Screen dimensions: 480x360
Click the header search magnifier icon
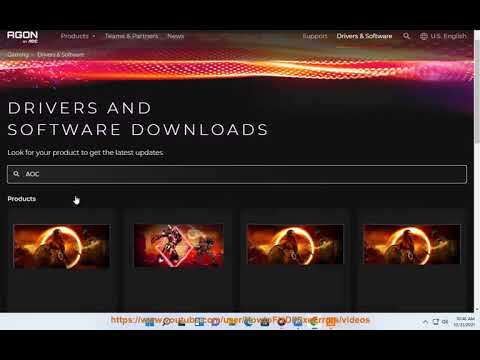tap(406, 36)
